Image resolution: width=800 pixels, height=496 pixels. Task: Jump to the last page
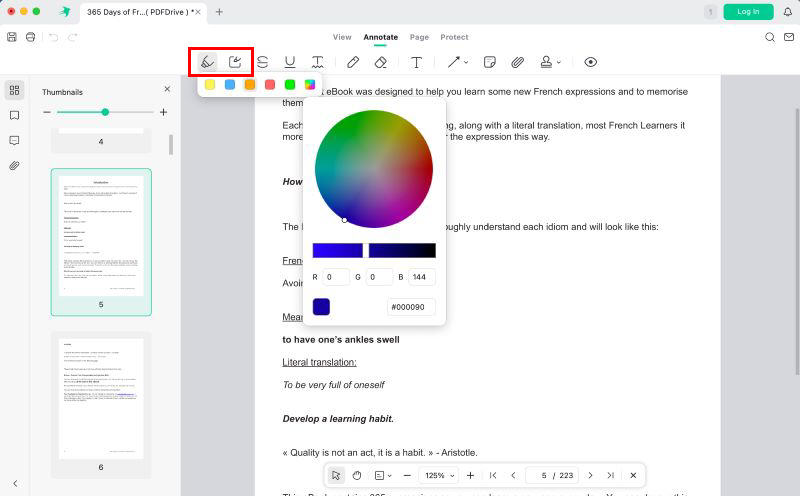click(x=611, y=476)
